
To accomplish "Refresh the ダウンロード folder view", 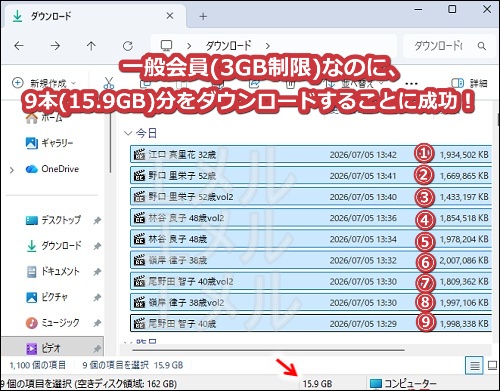I will (x=128, y=46).
